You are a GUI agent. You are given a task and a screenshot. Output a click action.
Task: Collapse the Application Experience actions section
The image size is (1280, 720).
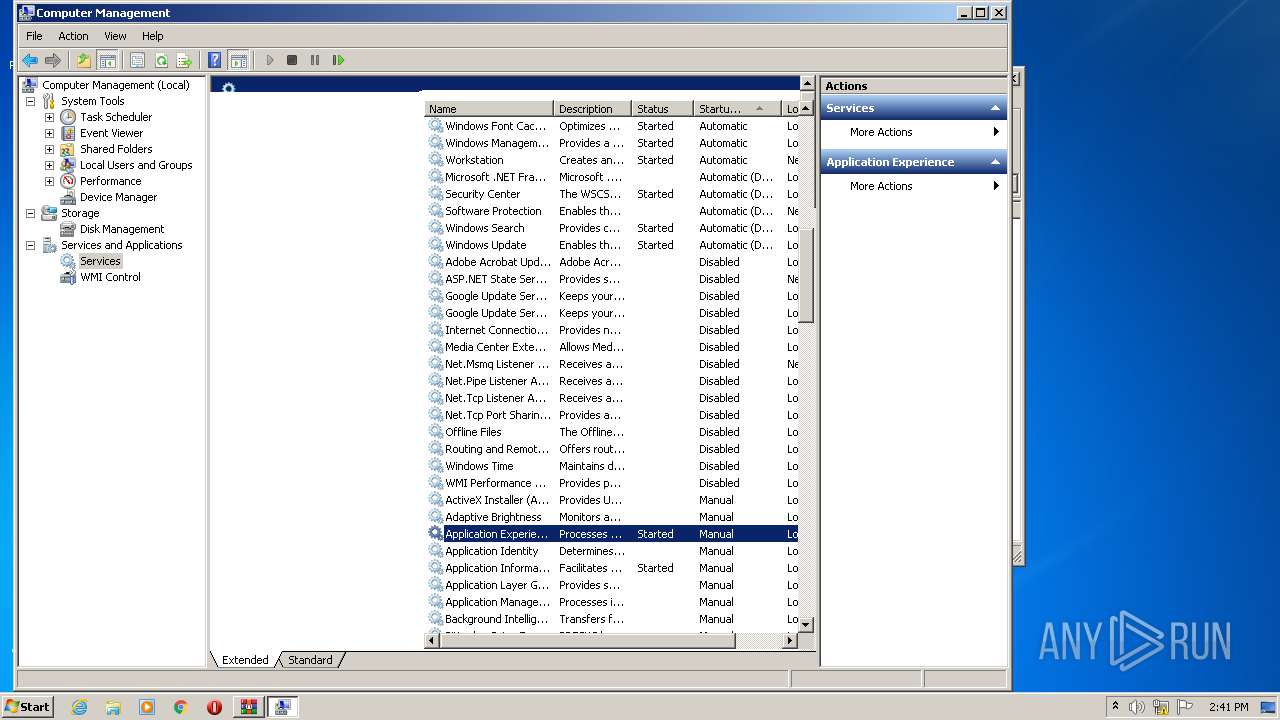(995, 162)
